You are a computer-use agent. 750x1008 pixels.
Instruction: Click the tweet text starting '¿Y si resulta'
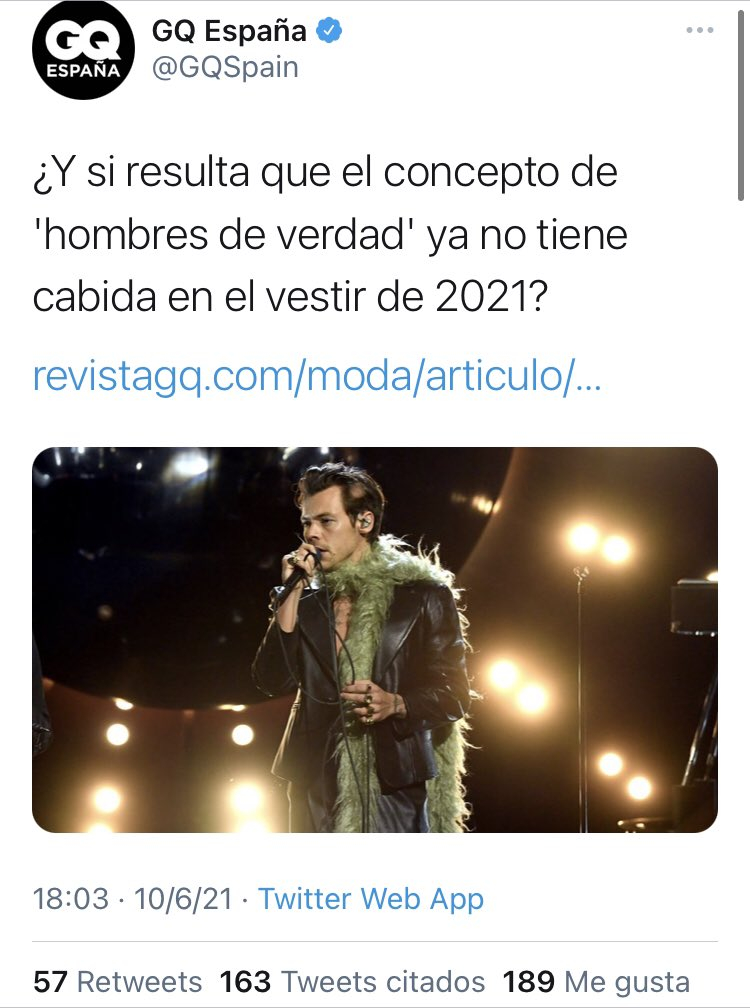(x=330, y=234)
